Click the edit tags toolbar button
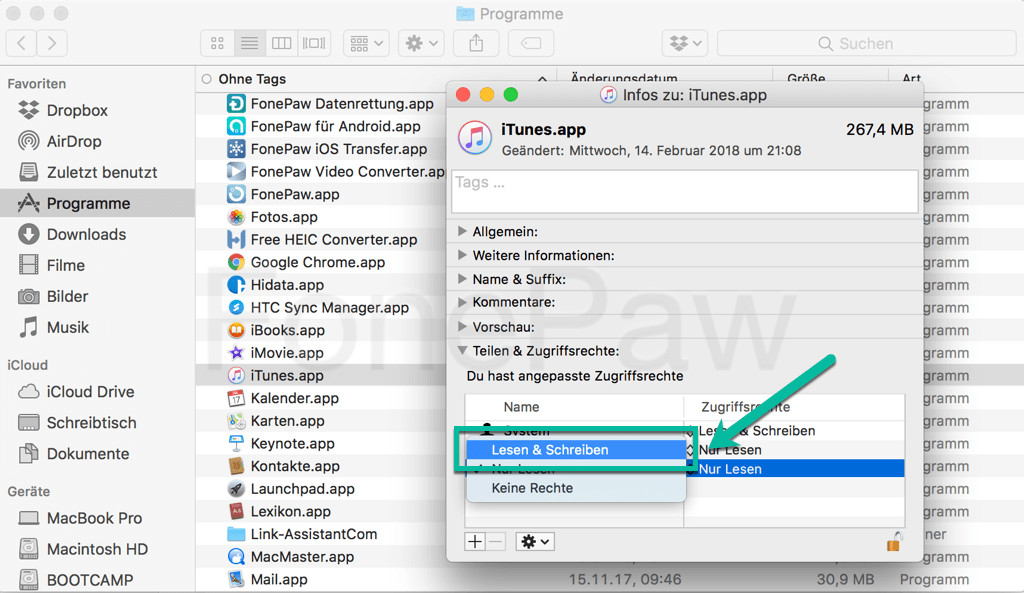 click(531, 44)
